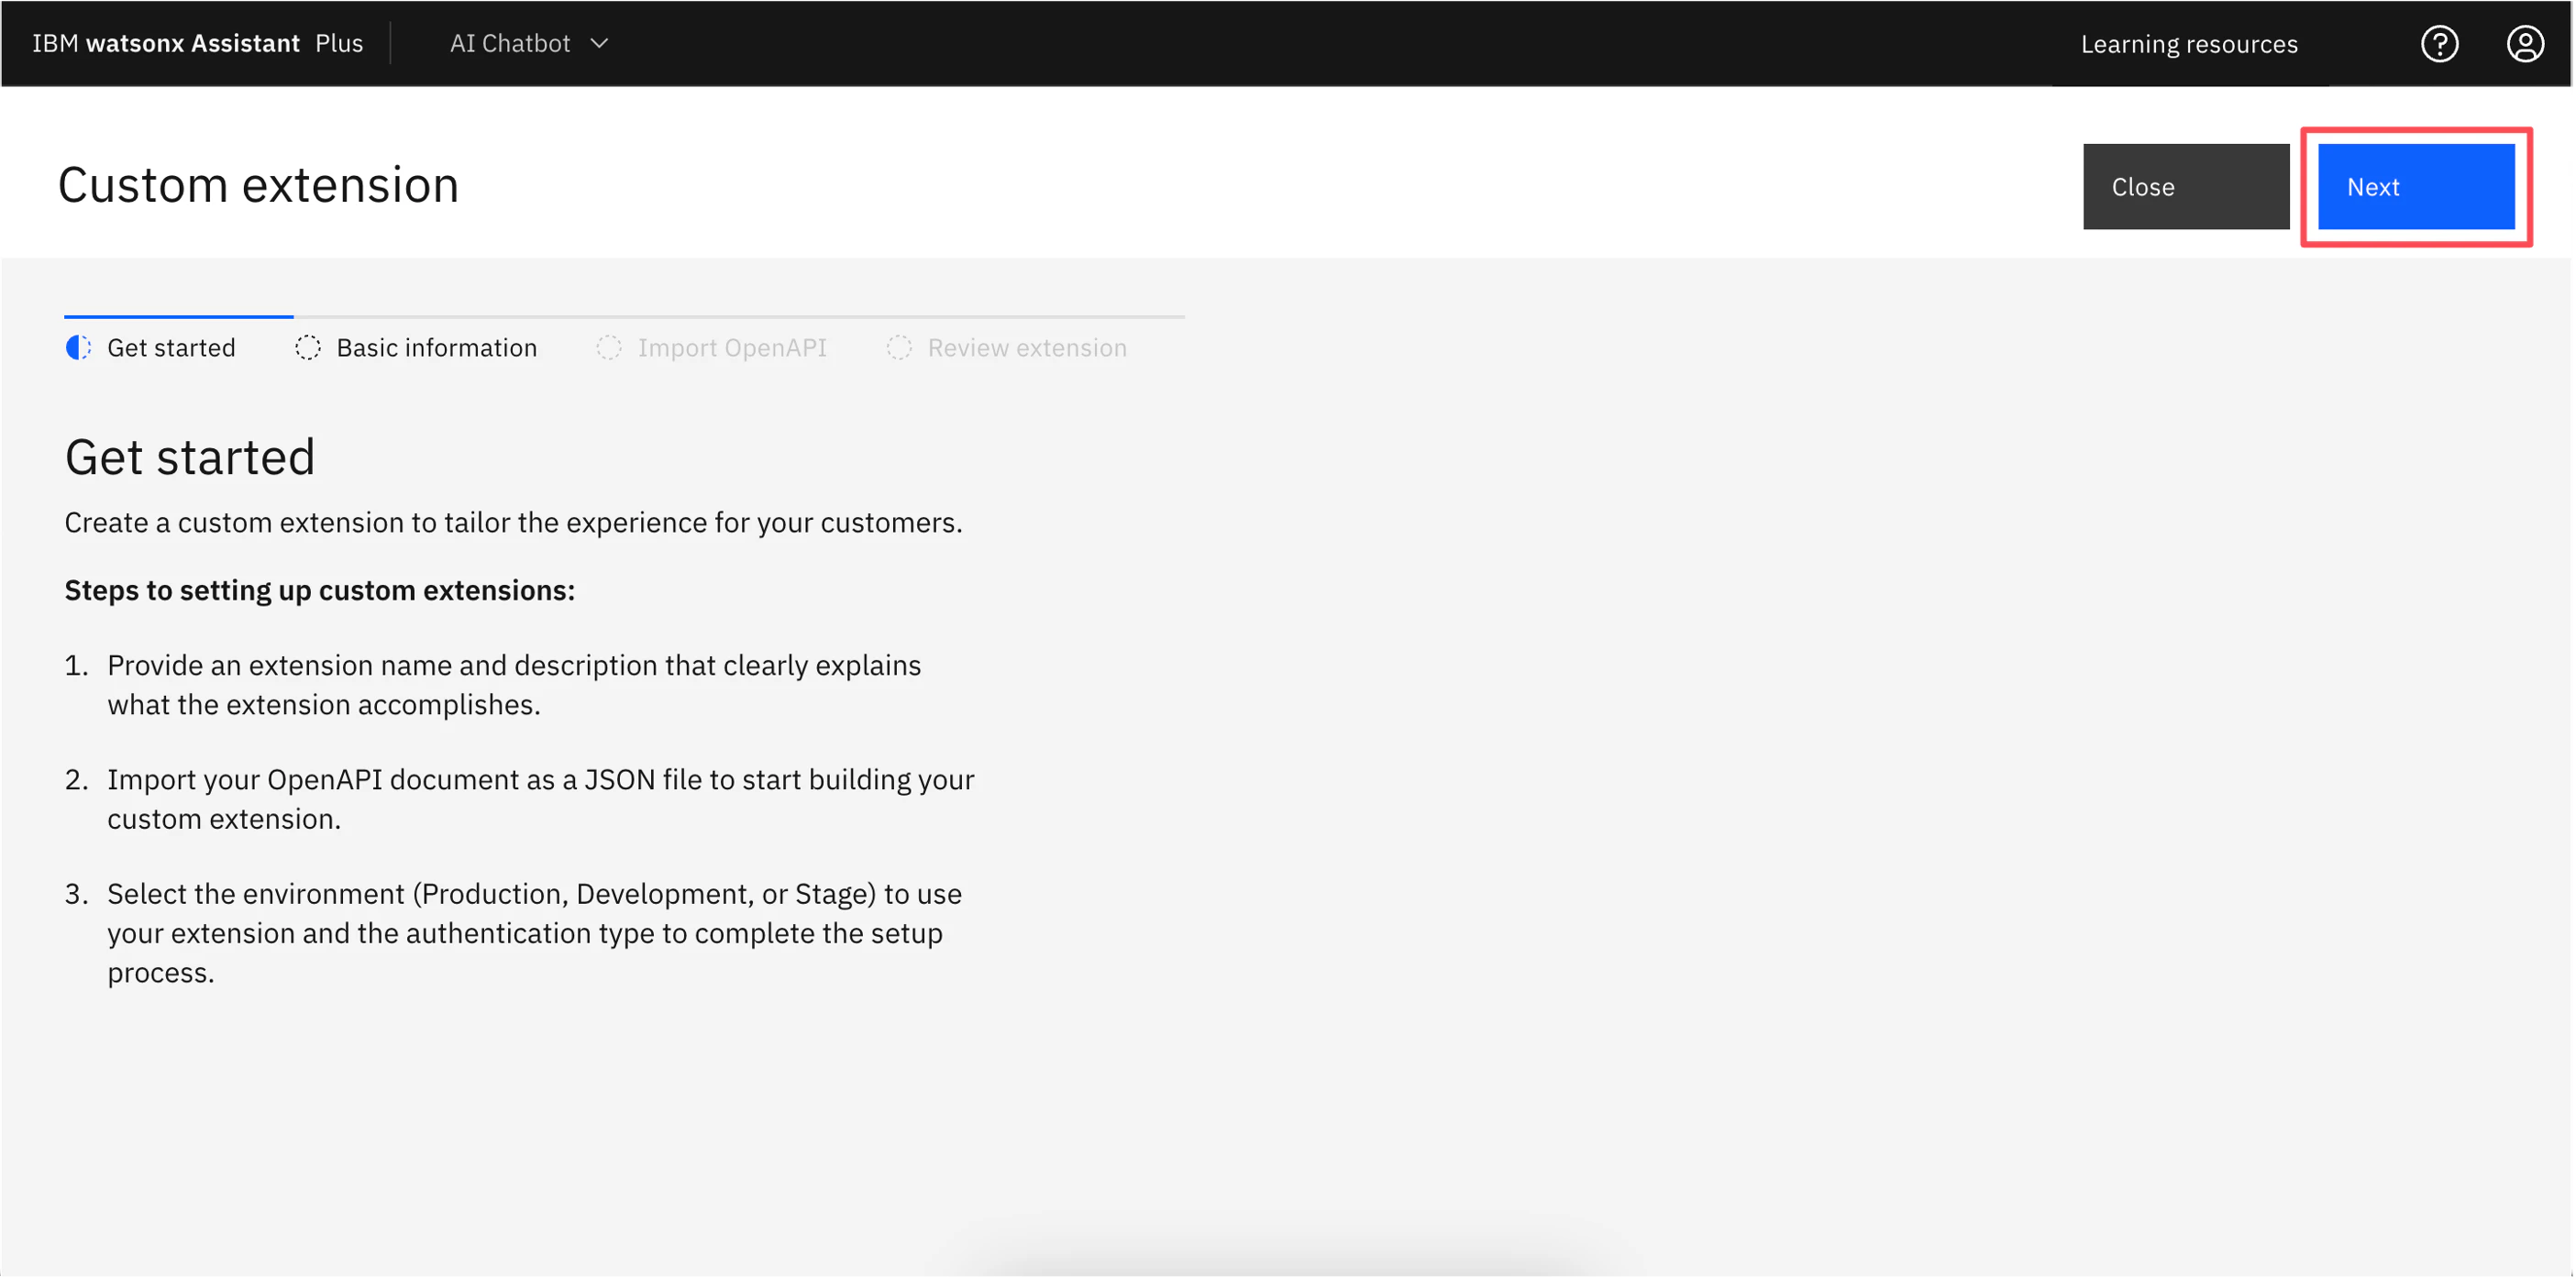The image size is (2576, 1277).
Task: Go to the Basic information step
Action: (x=436, y=347)
